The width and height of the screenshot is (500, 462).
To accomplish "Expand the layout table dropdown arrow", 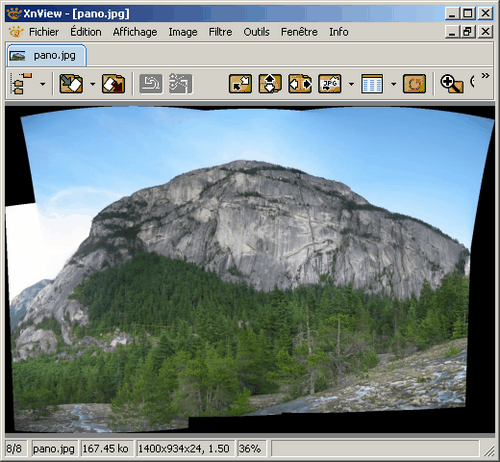I will tap(393, 84).
